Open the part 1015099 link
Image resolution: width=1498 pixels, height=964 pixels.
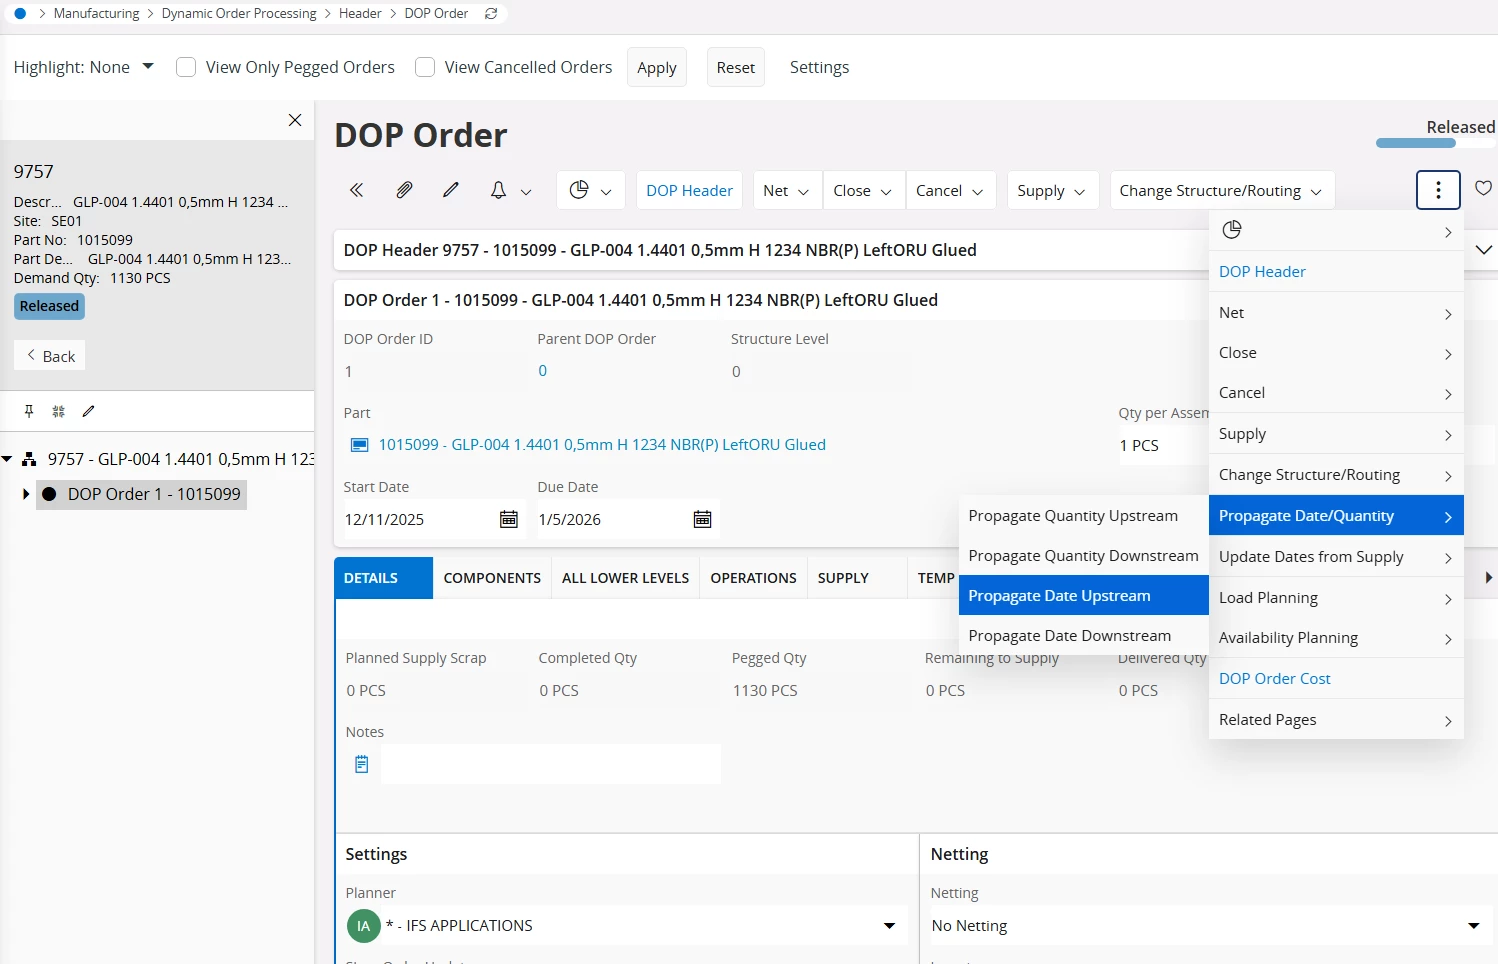click(601, 445)
